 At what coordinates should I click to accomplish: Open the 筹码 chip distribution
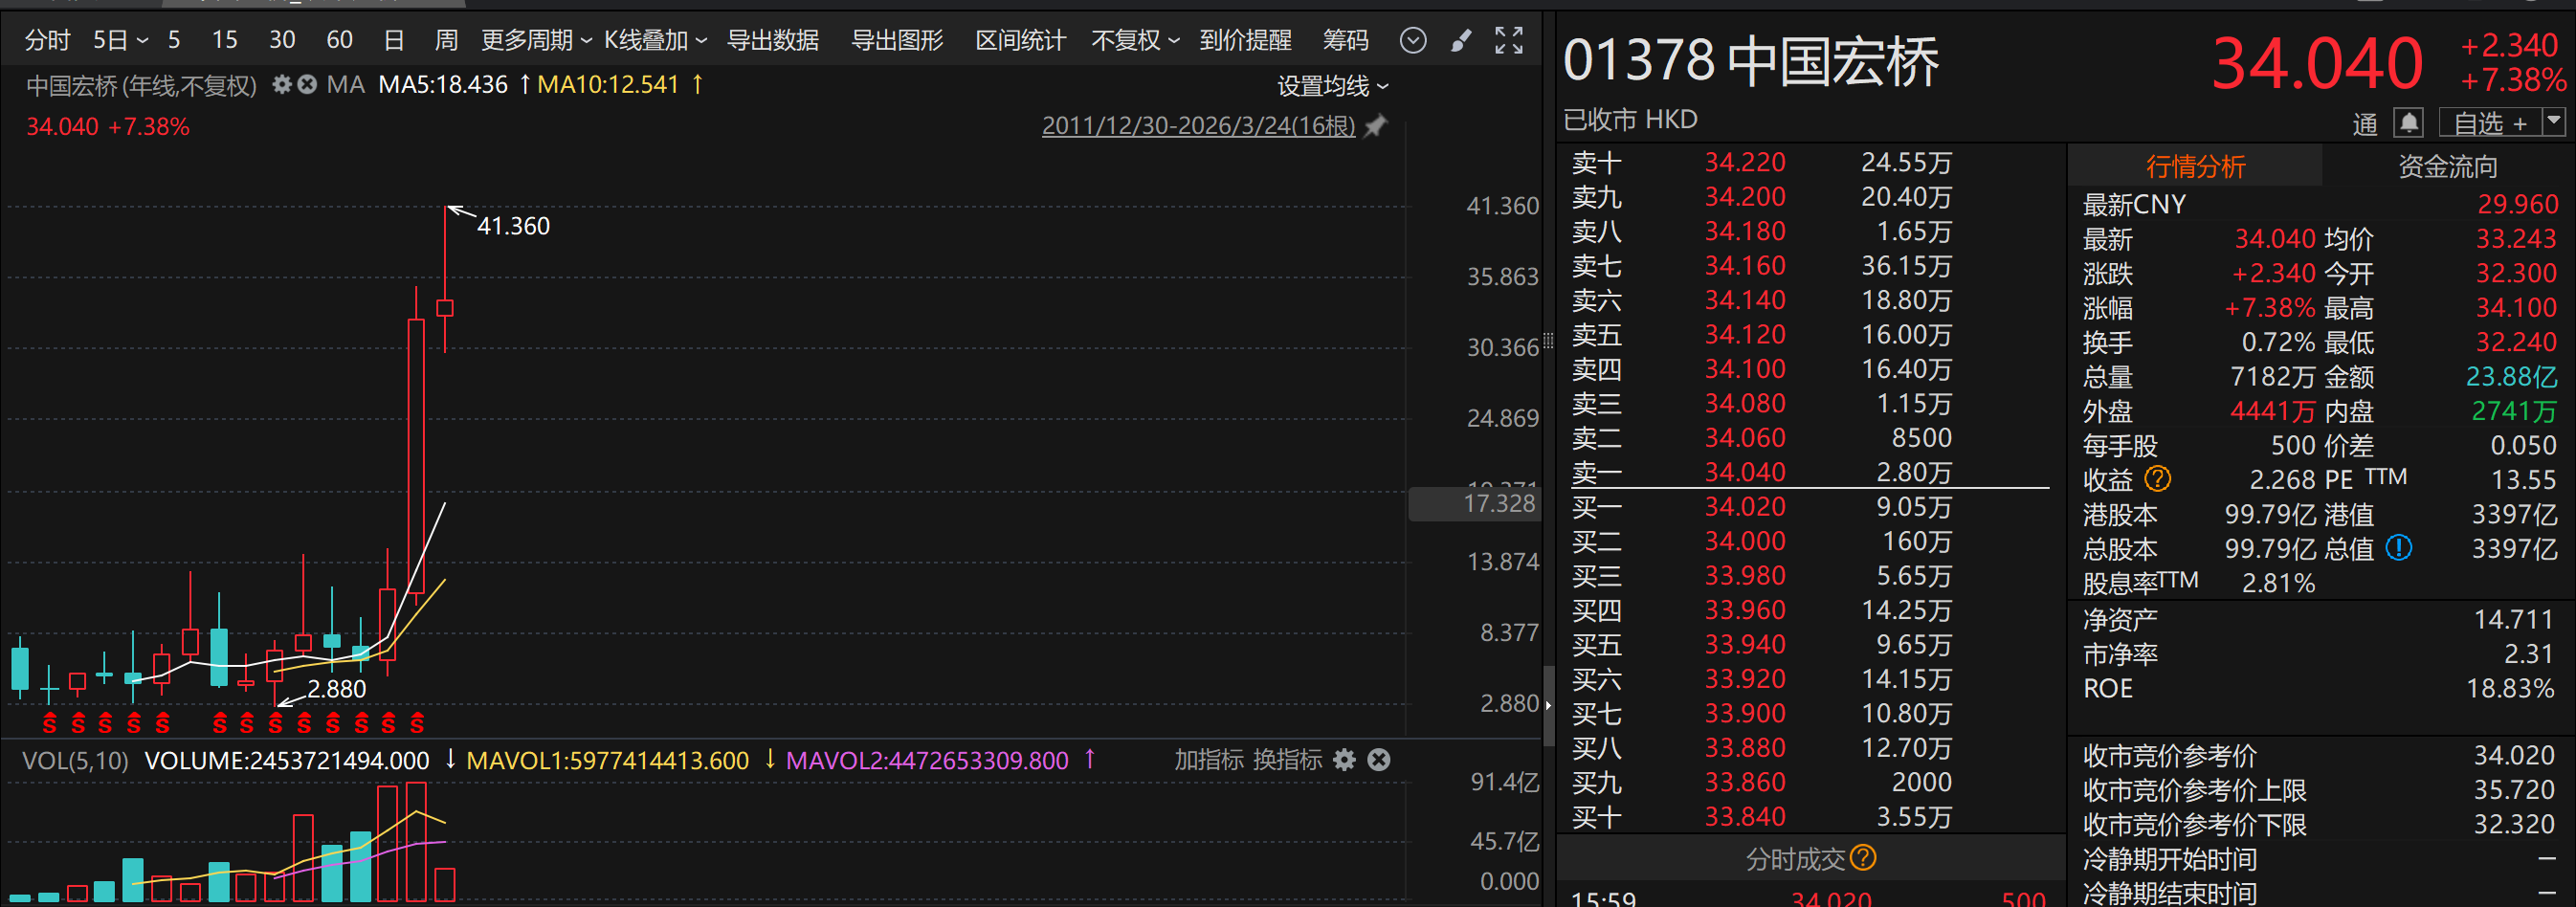(x=1345, y=40)
